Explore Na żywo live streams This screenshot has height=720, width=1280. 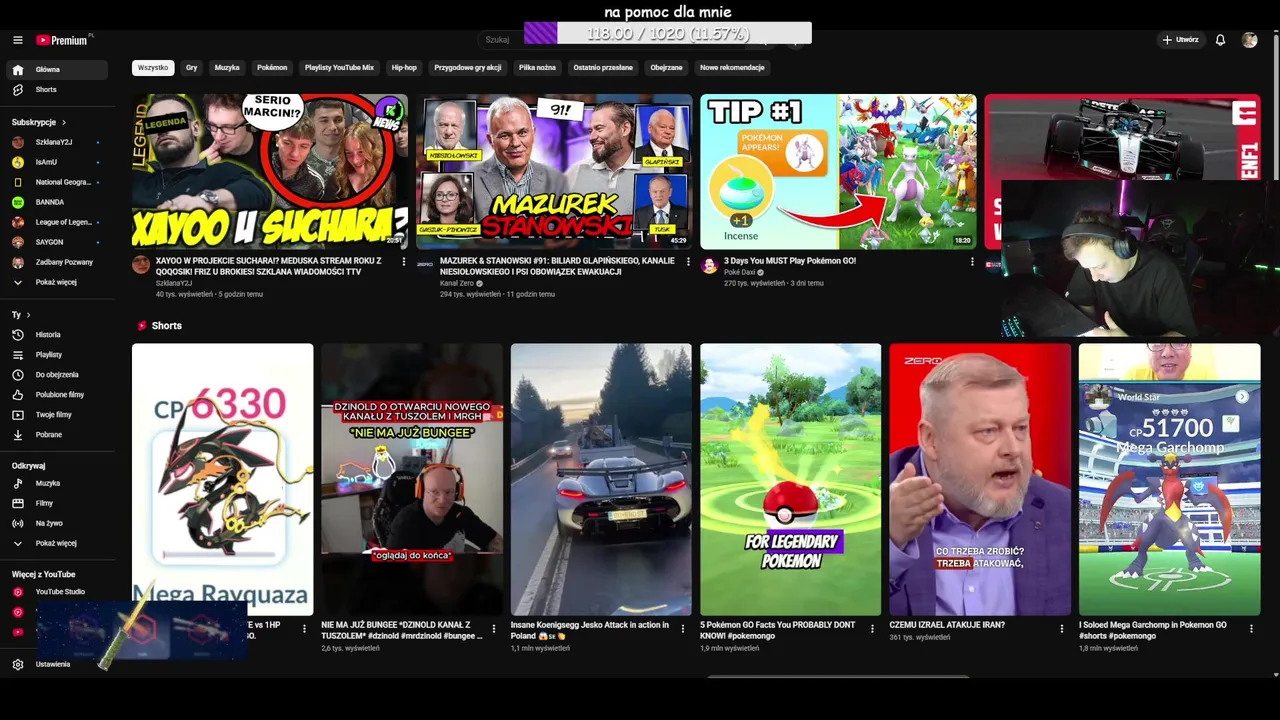coord(56,523)
